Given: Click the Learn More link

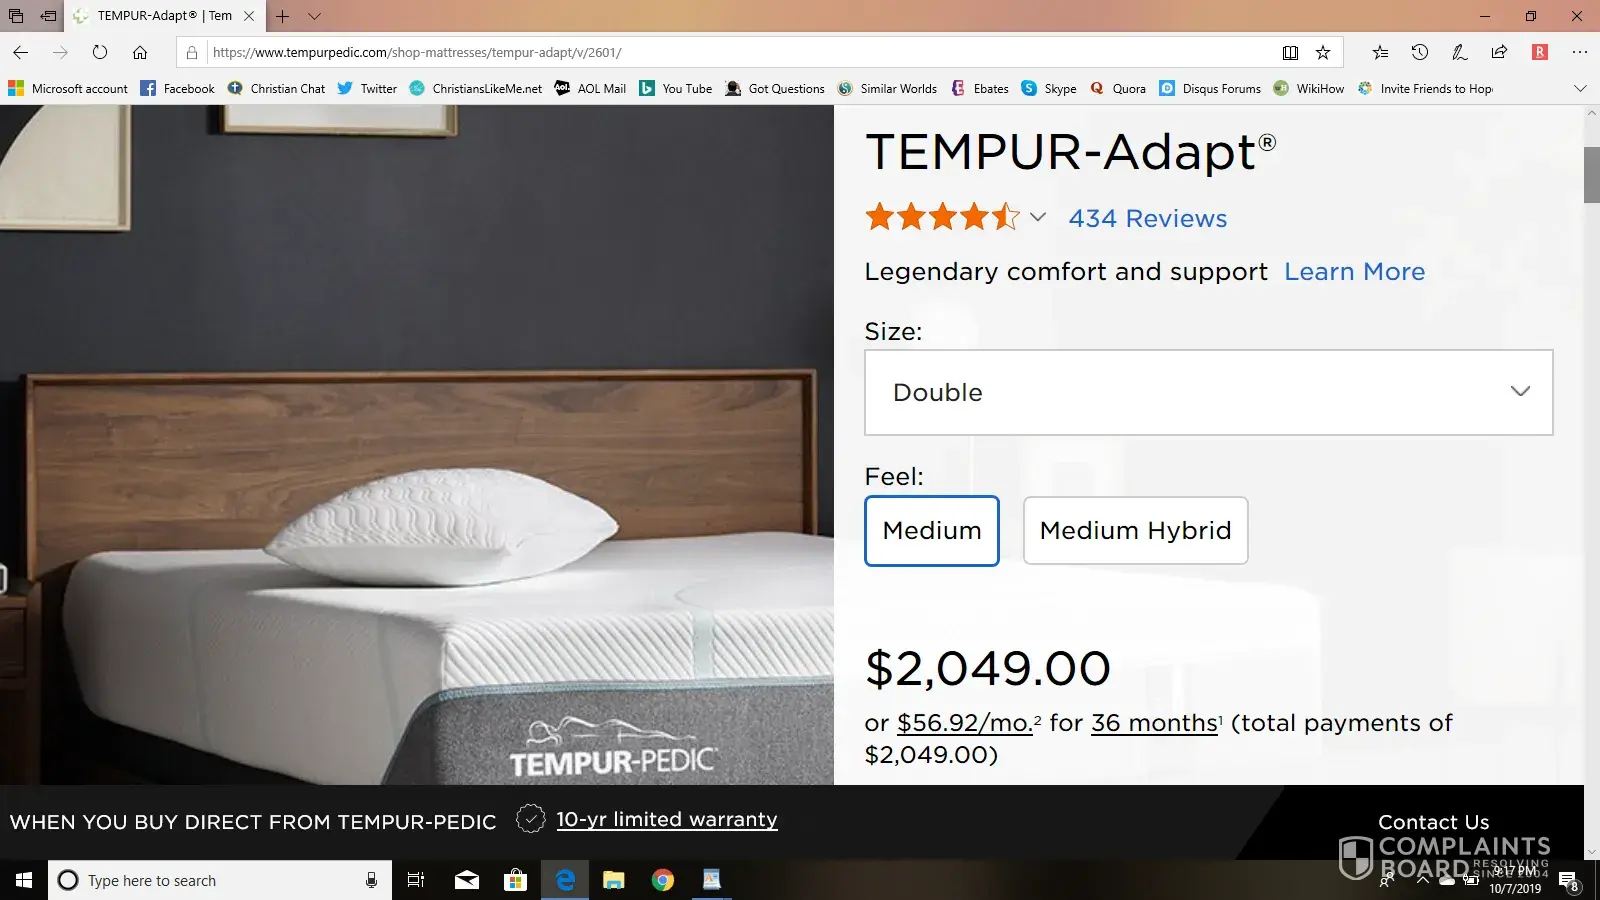Looking at the screenshot, I should point(1354,271).
